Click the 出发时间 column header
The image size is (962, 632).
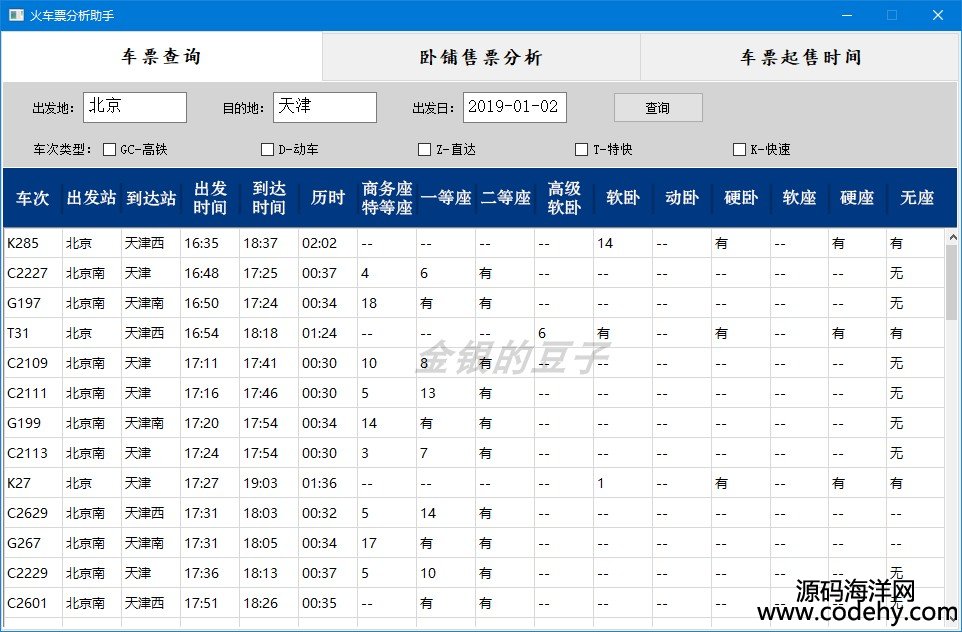point(210,198)
